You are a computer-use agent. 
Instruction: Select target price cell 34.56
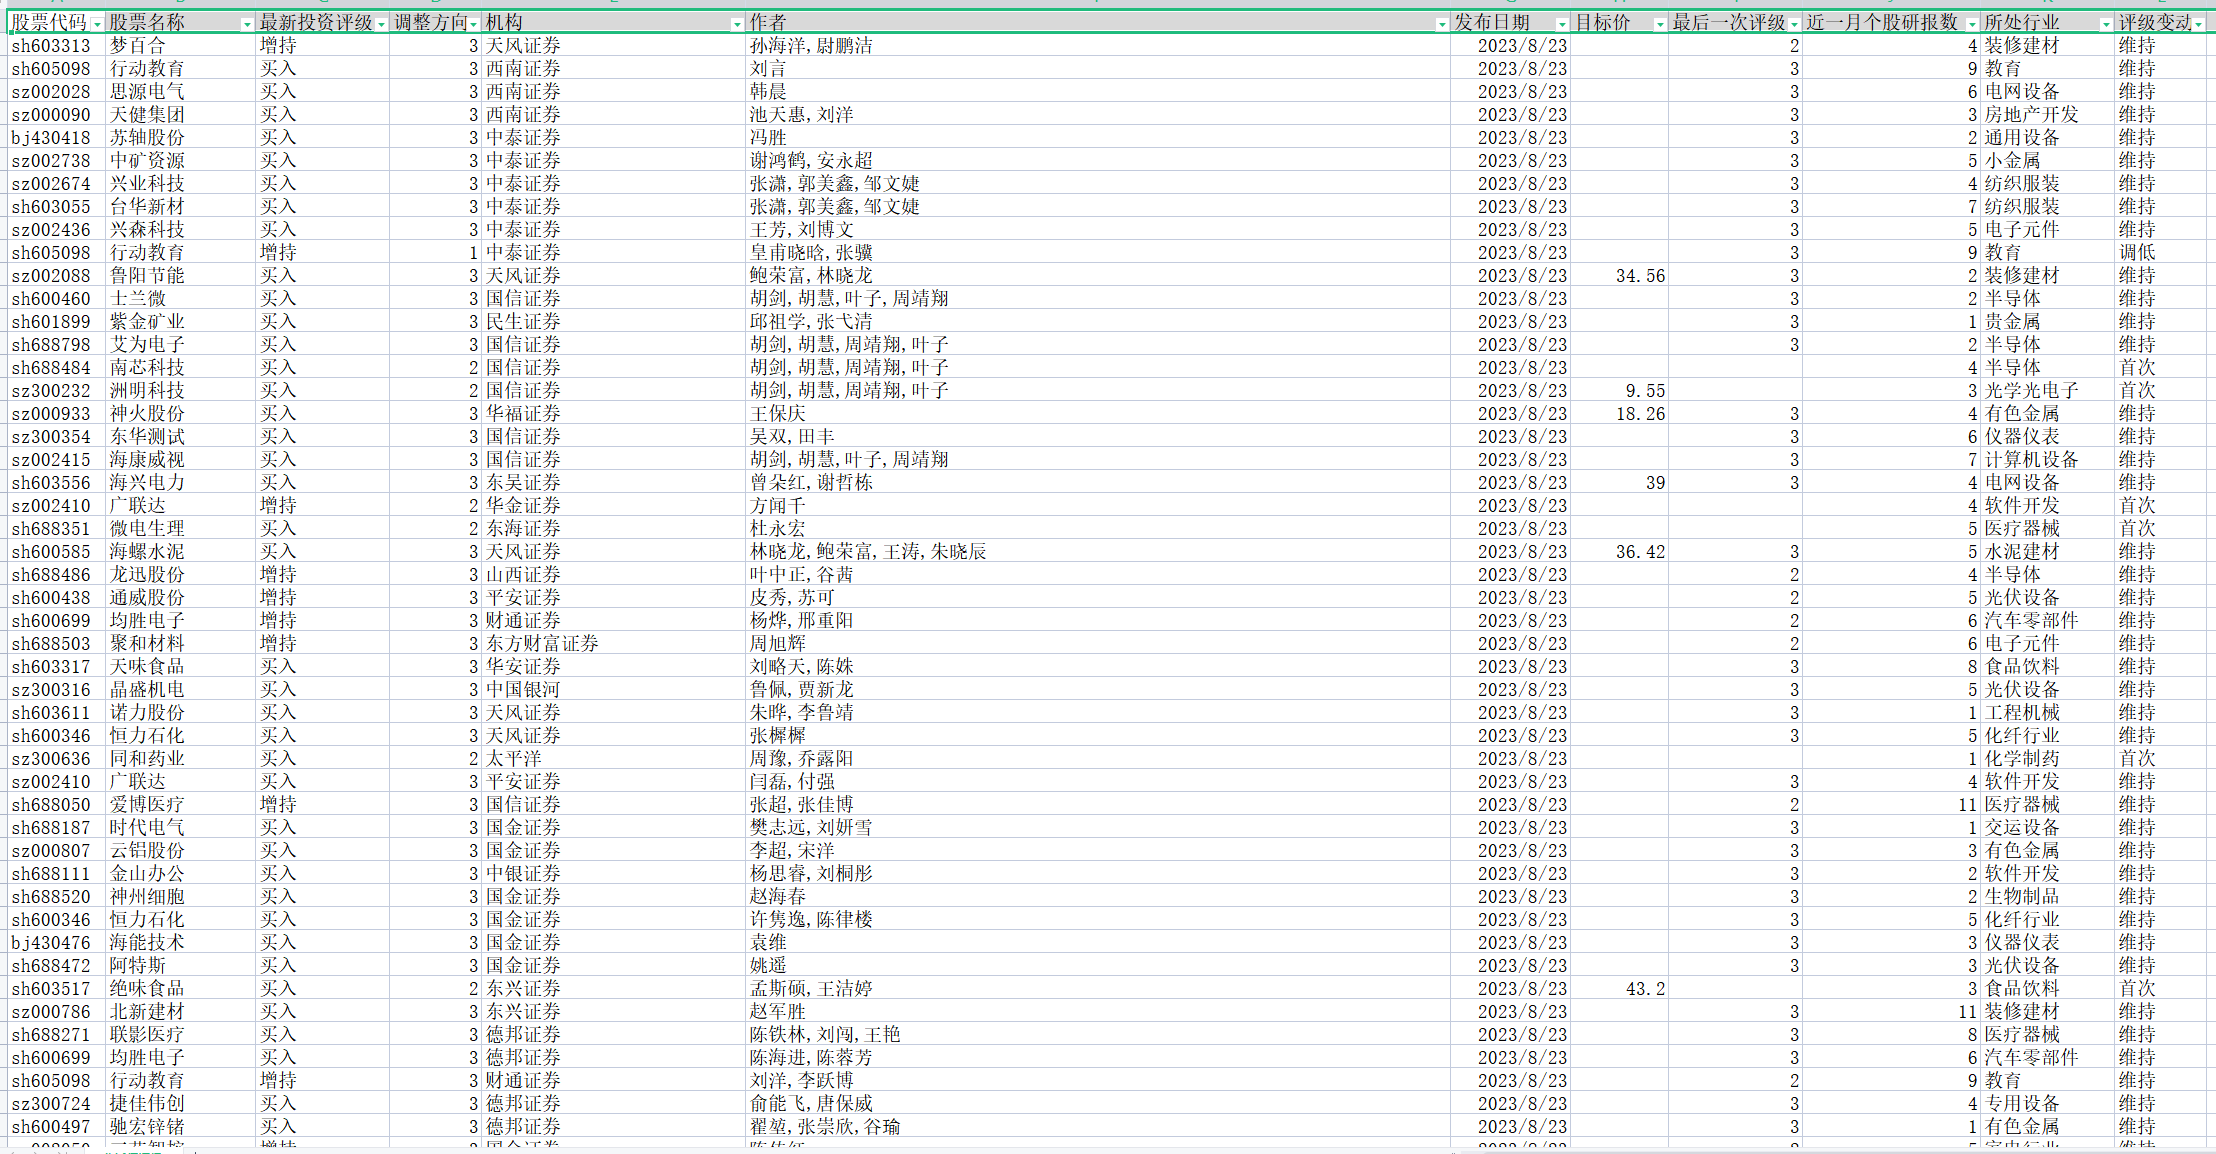coord(1619,276)
